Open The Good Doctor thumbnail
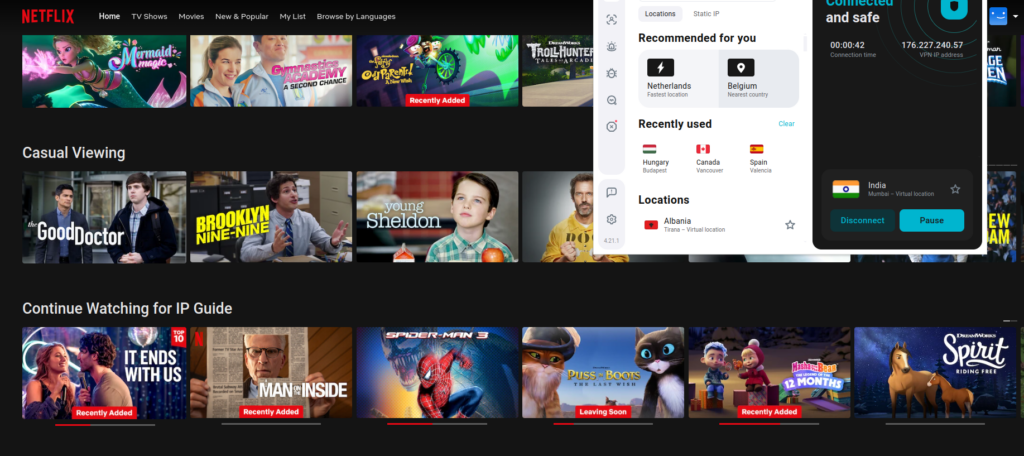1024x456 pixels. (x=104, y=217)
